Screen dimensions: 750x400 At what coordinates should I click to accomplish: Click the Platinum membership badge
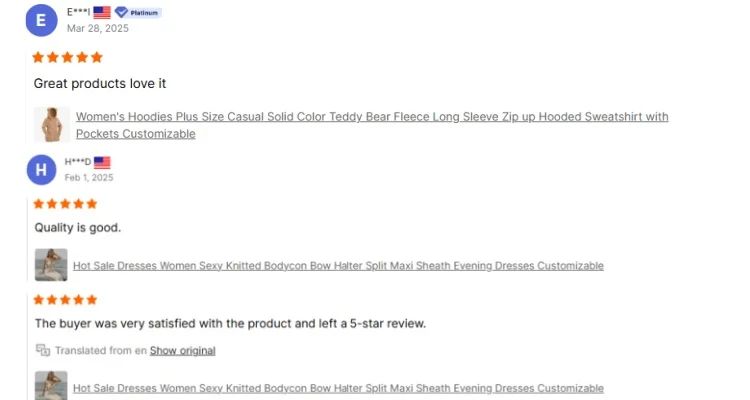tap(138, 12)
